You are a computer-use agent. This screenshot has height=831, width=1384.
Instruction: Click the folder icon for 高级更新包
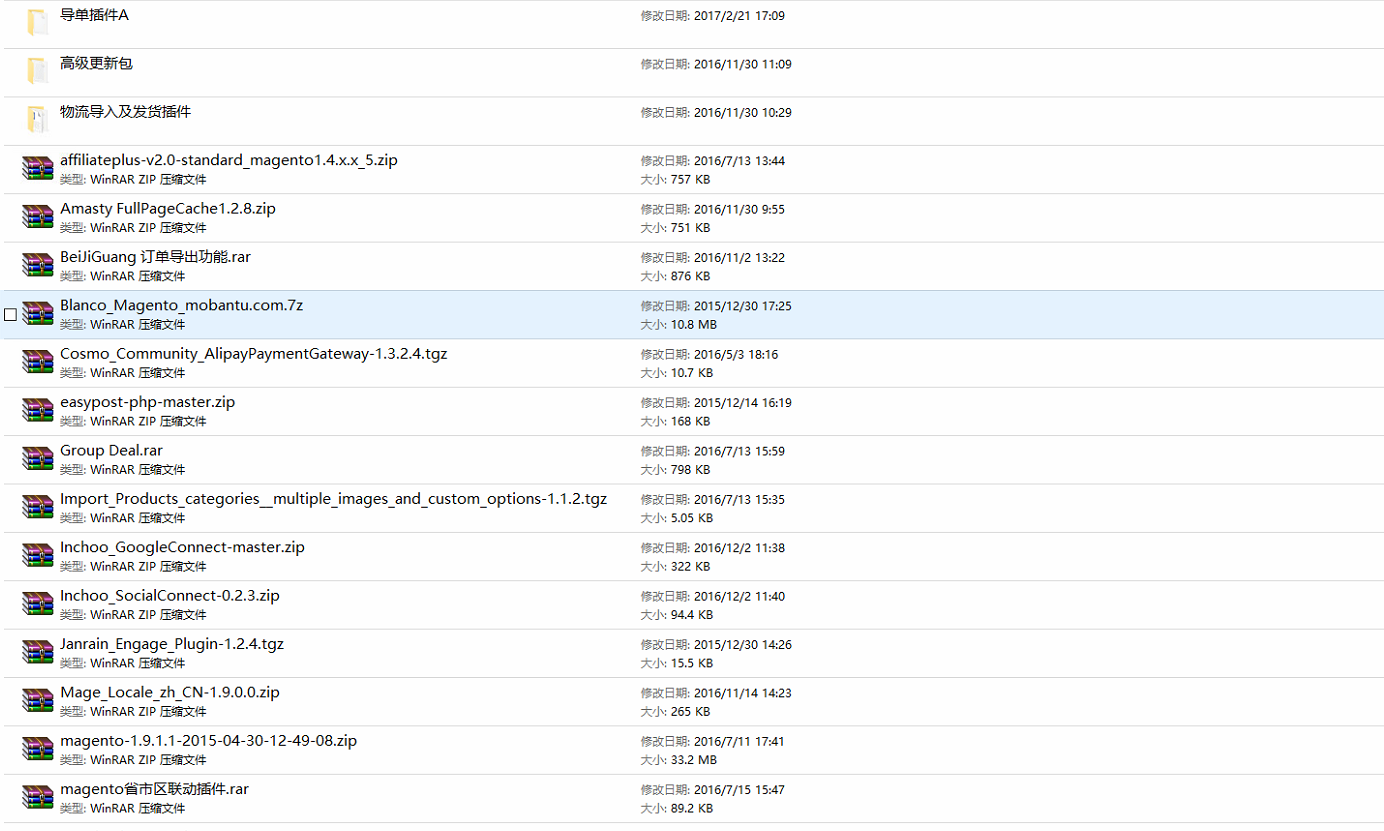point(37,71)
